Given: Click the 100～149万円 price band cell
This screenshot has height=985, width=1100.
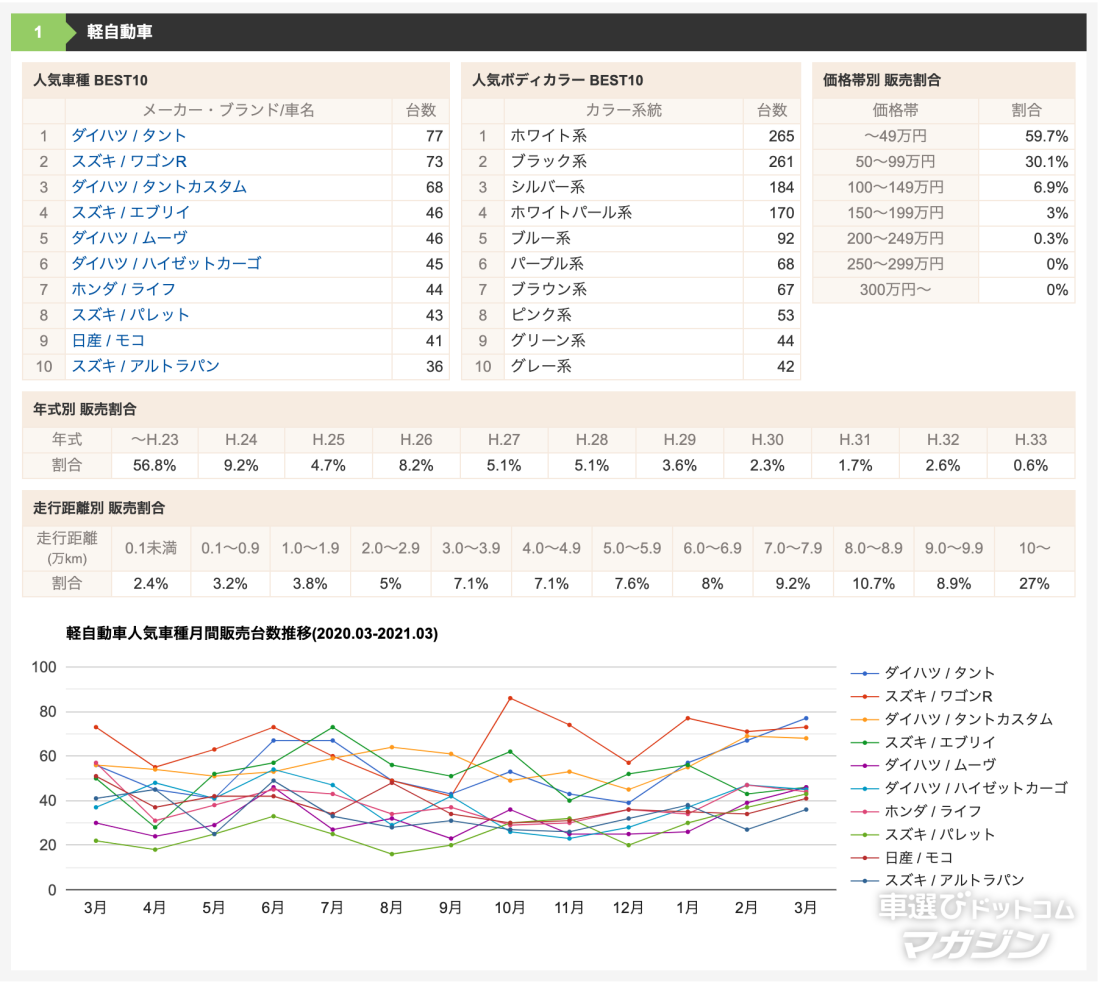Looking at the screenshot, I should (896, 187).
